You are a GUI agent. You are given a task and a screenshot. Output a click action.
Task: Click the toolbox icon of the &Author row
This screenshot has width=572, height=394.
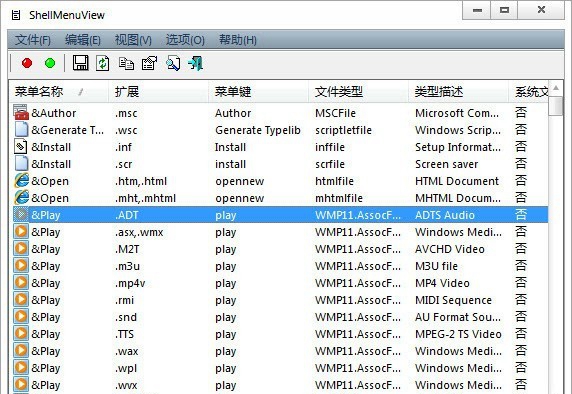[x=21, y=112]
